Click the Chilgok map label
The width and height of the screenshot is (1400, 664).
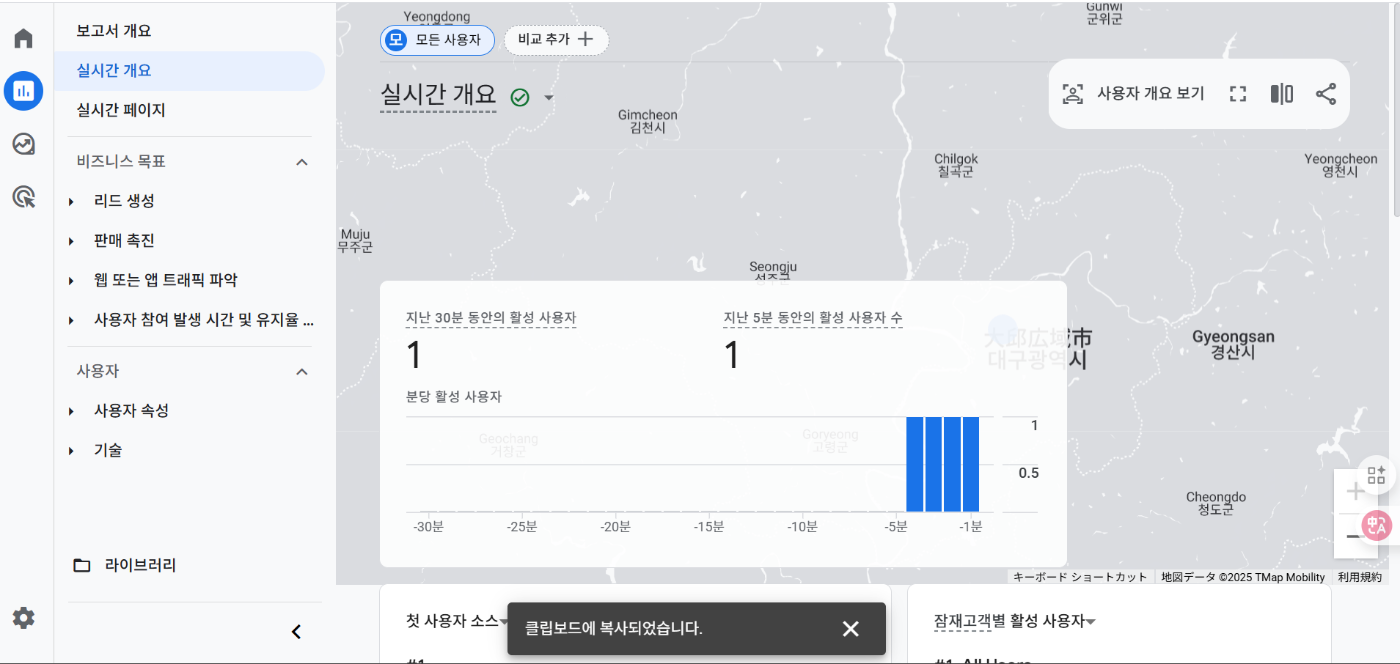tap(956, 165)
